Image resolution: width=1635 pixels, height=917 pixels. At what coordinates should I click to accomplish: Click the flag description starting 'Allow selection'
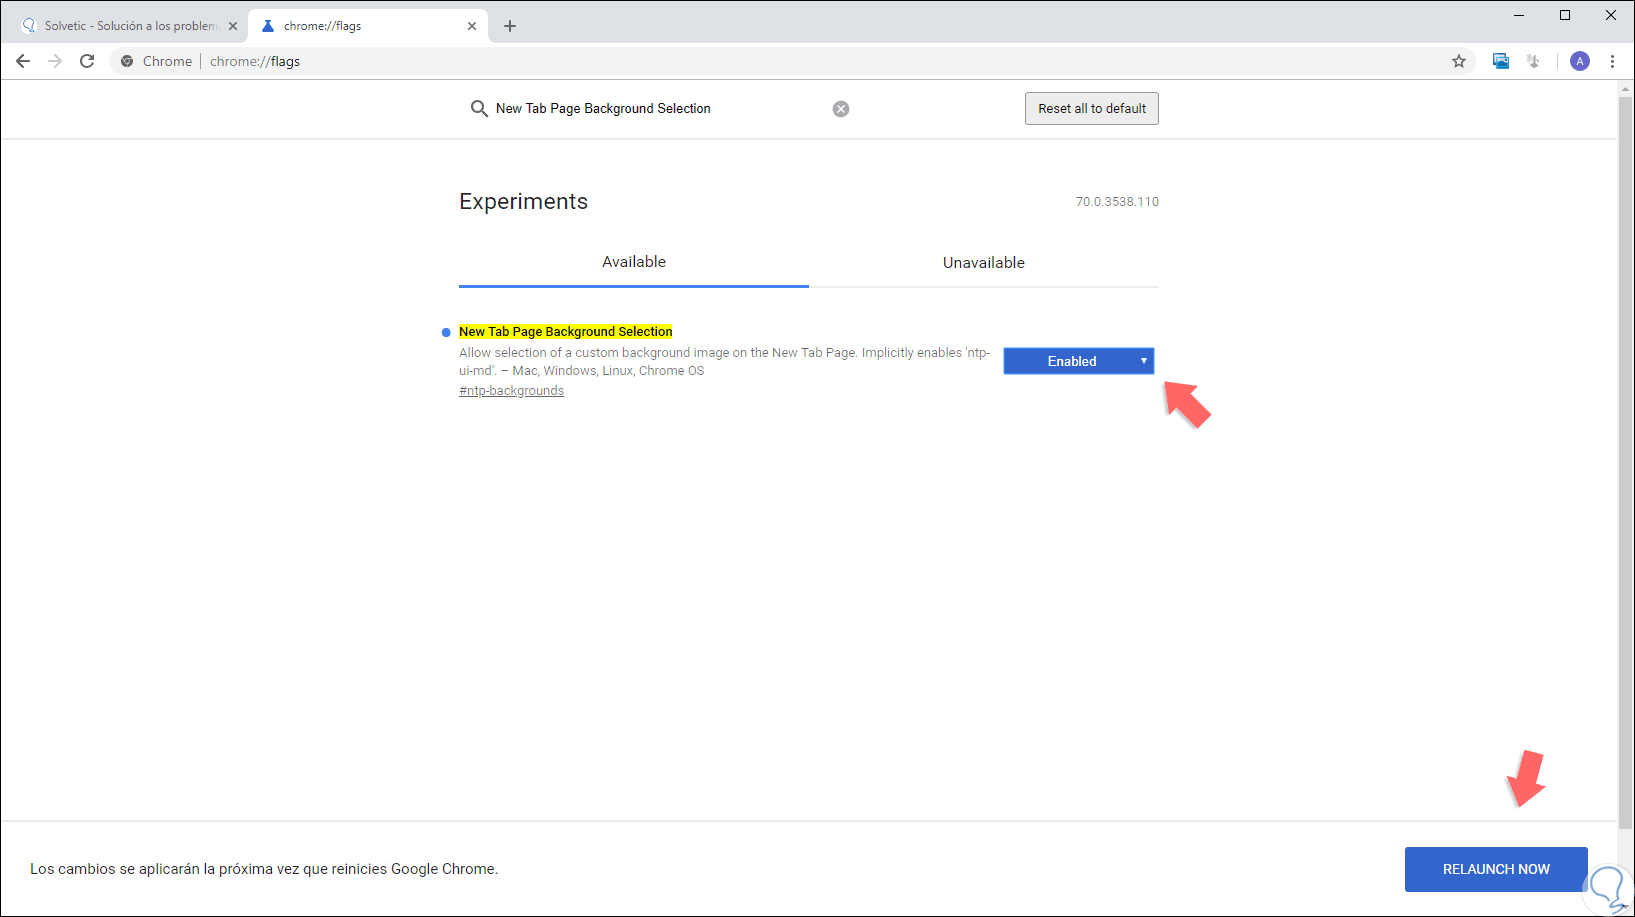pos(724,361)
